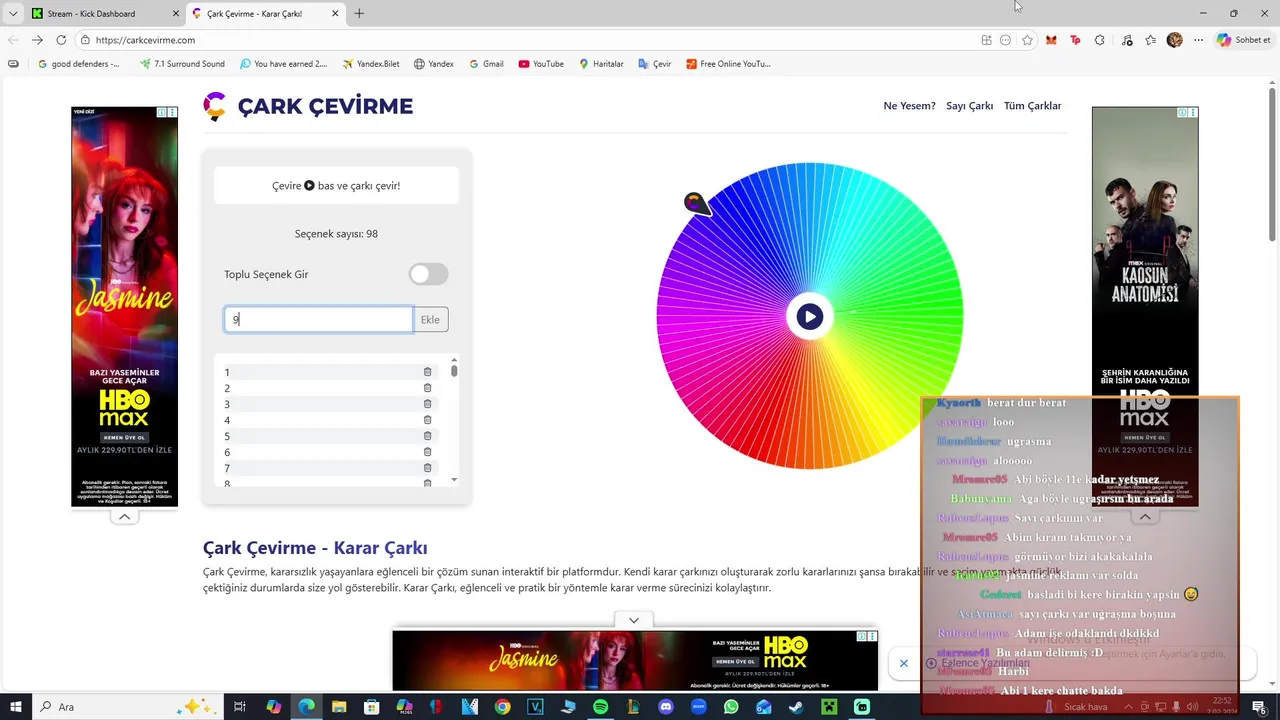Open the browser profile avatar
This screenshot has height=720, width=1280.
click(1174, 40)
